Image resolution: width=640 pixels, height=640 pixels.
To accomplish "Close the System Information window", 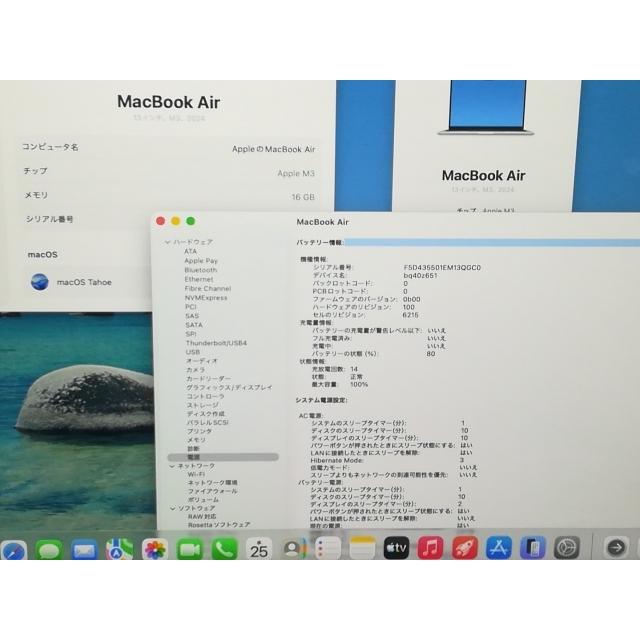I will tap(160, 221).
